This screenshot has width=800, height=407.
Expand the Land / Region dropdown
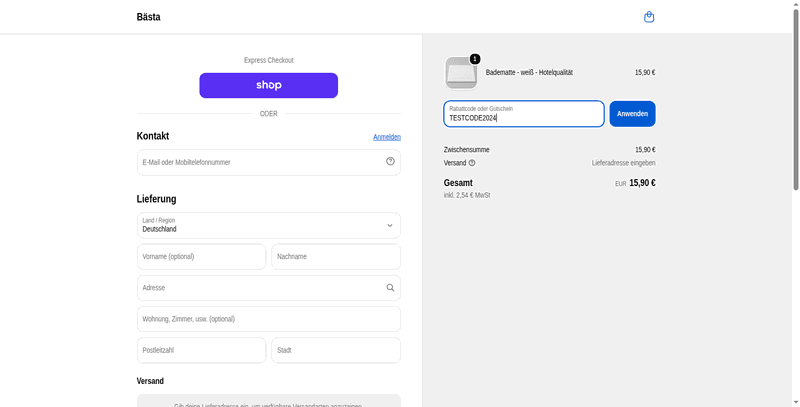[269, 225]
